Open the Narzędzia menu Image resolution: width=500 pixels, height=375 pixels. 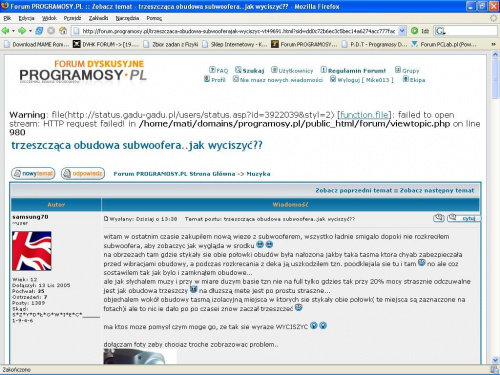tap(127, 18)
